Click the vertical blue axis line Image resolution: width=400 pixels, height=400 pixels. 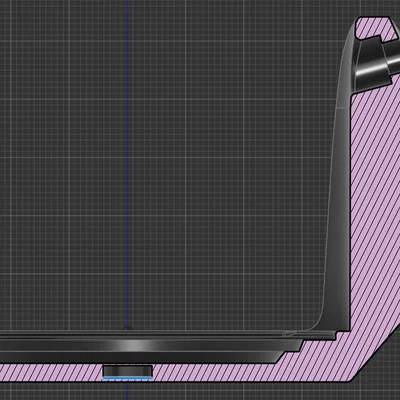[x=127, y=165]
